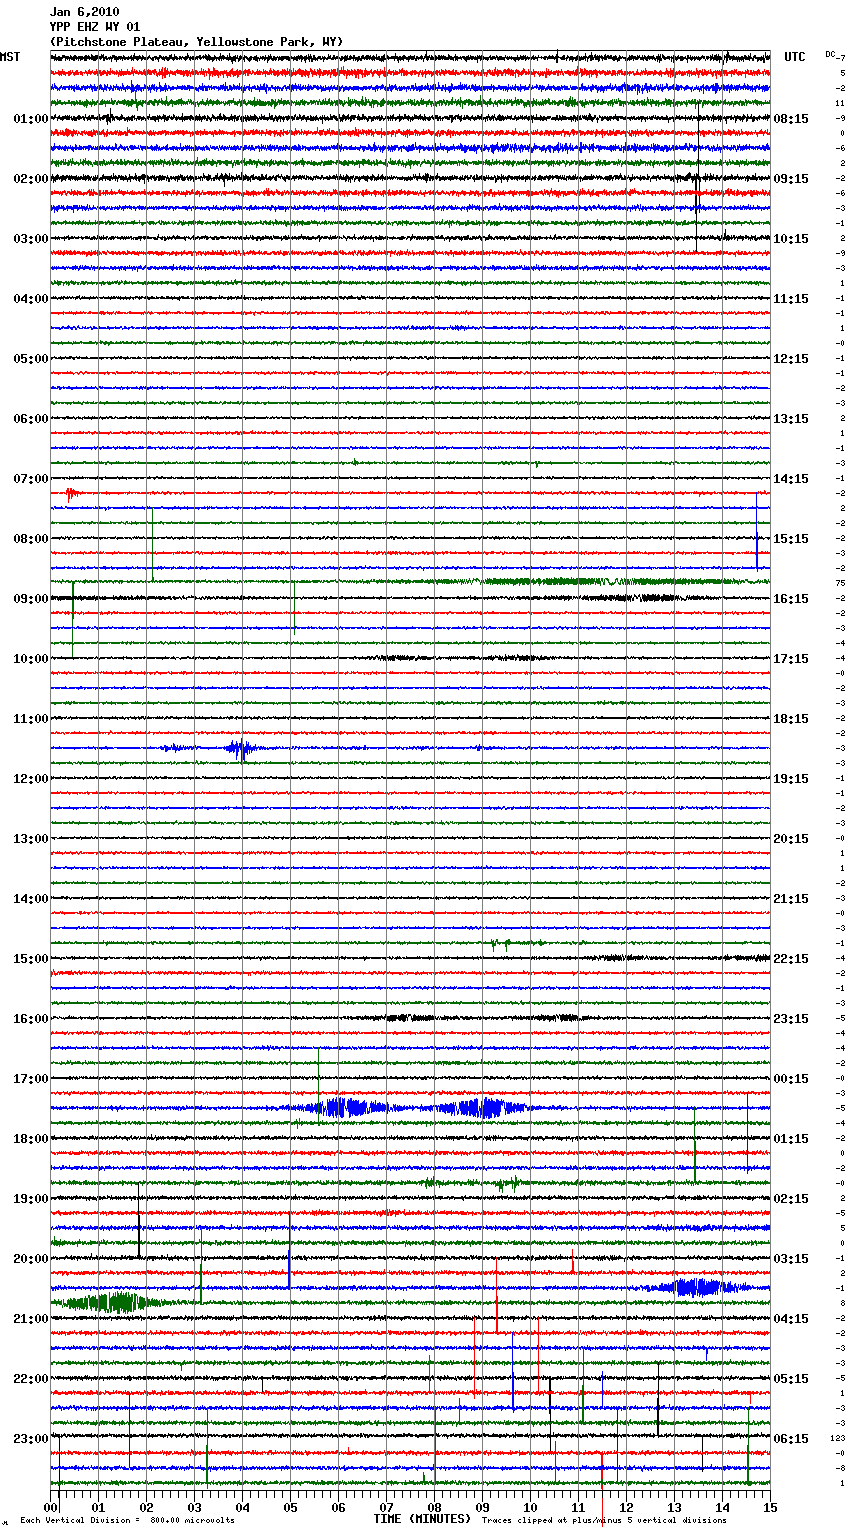
Task: Click the 12:15 UTC time label
Action: (x=791, y=359)
